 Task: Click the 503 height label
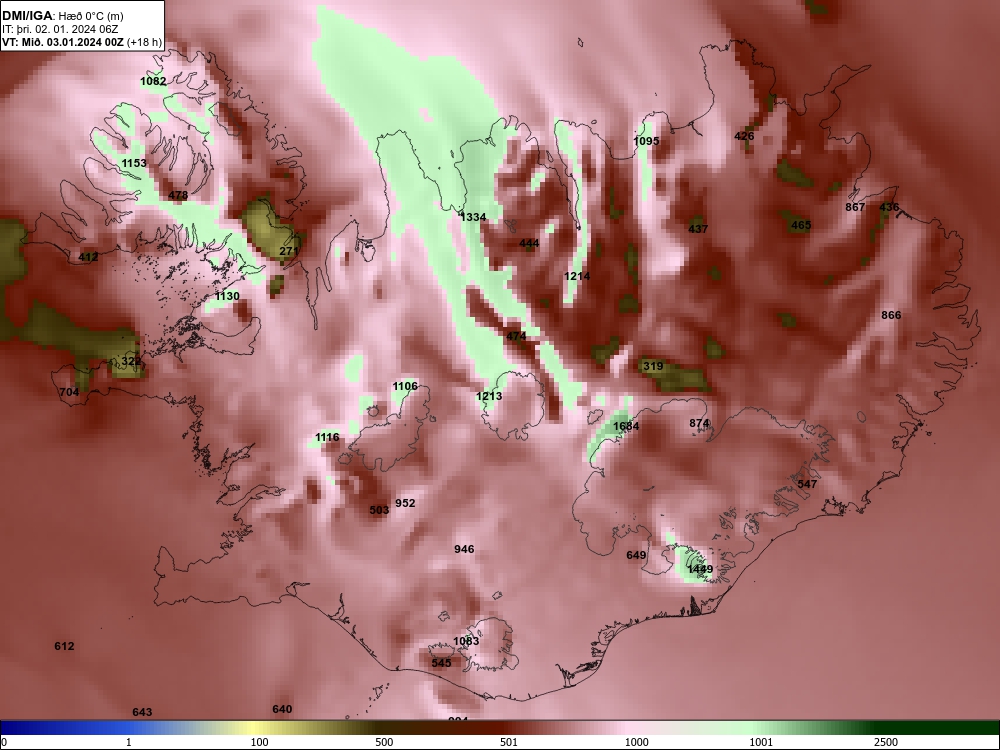379,510
